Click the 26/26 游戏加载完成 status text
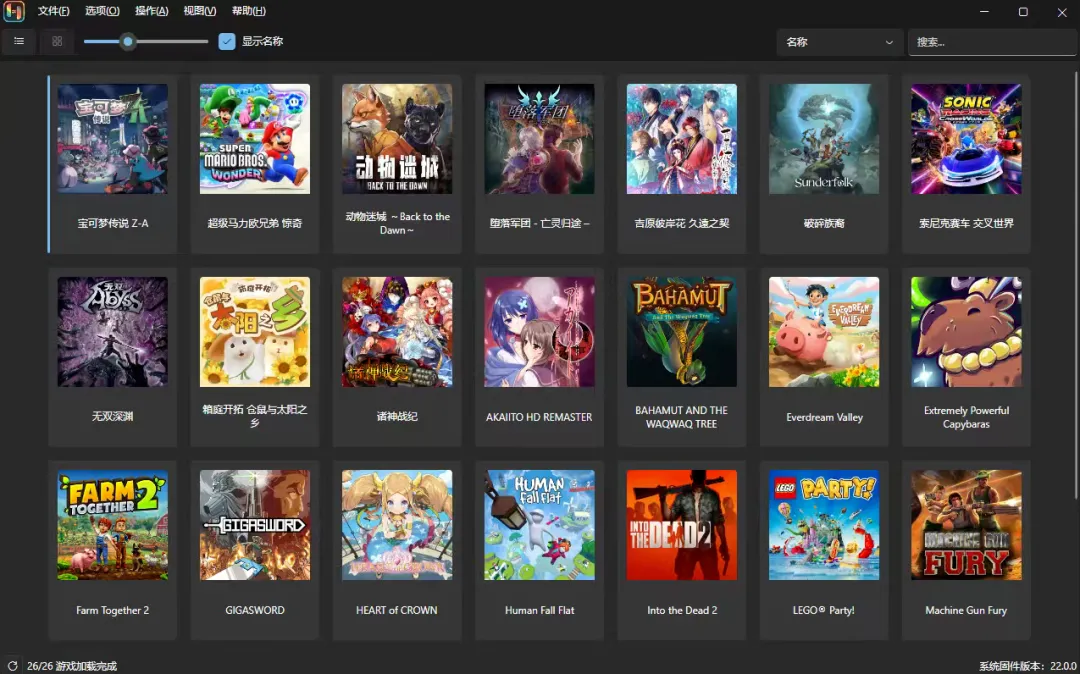 (72, 666)
